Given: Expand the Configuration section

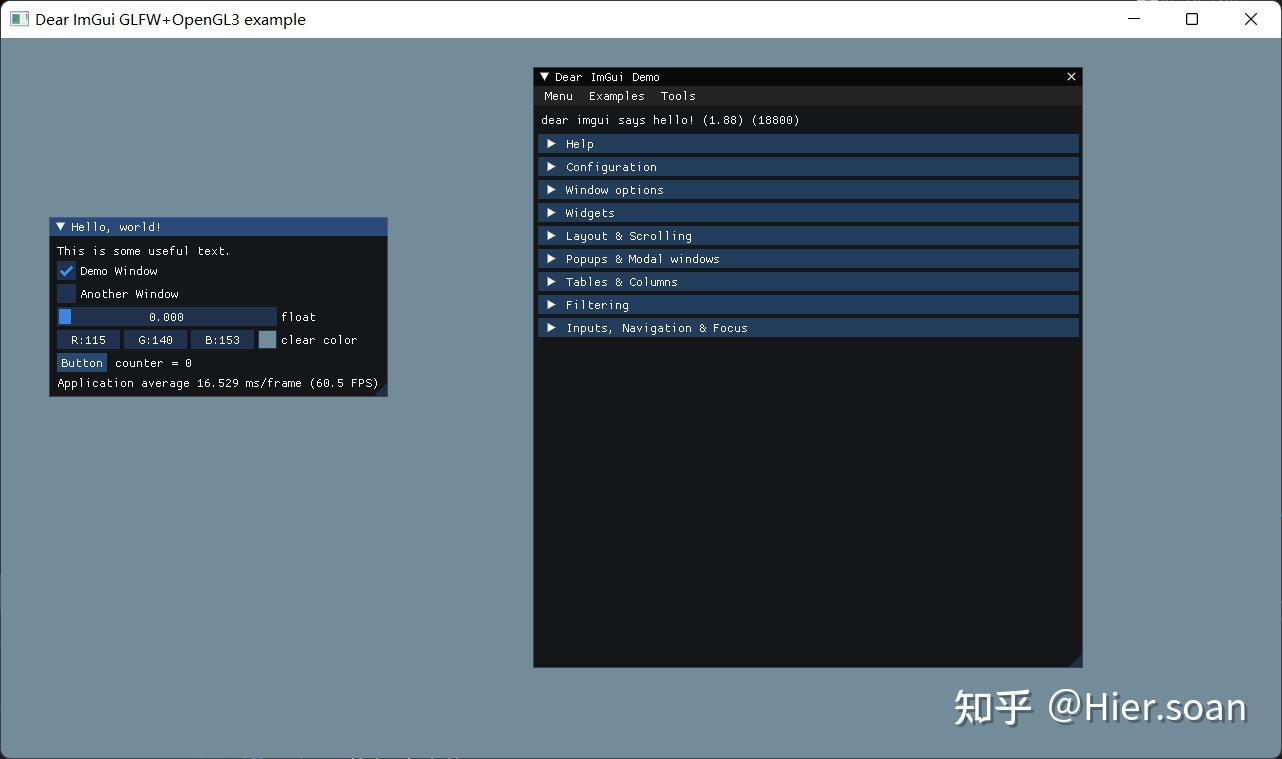Looking at the screenshot, I should pyautogui.click(x=808, y=167).
